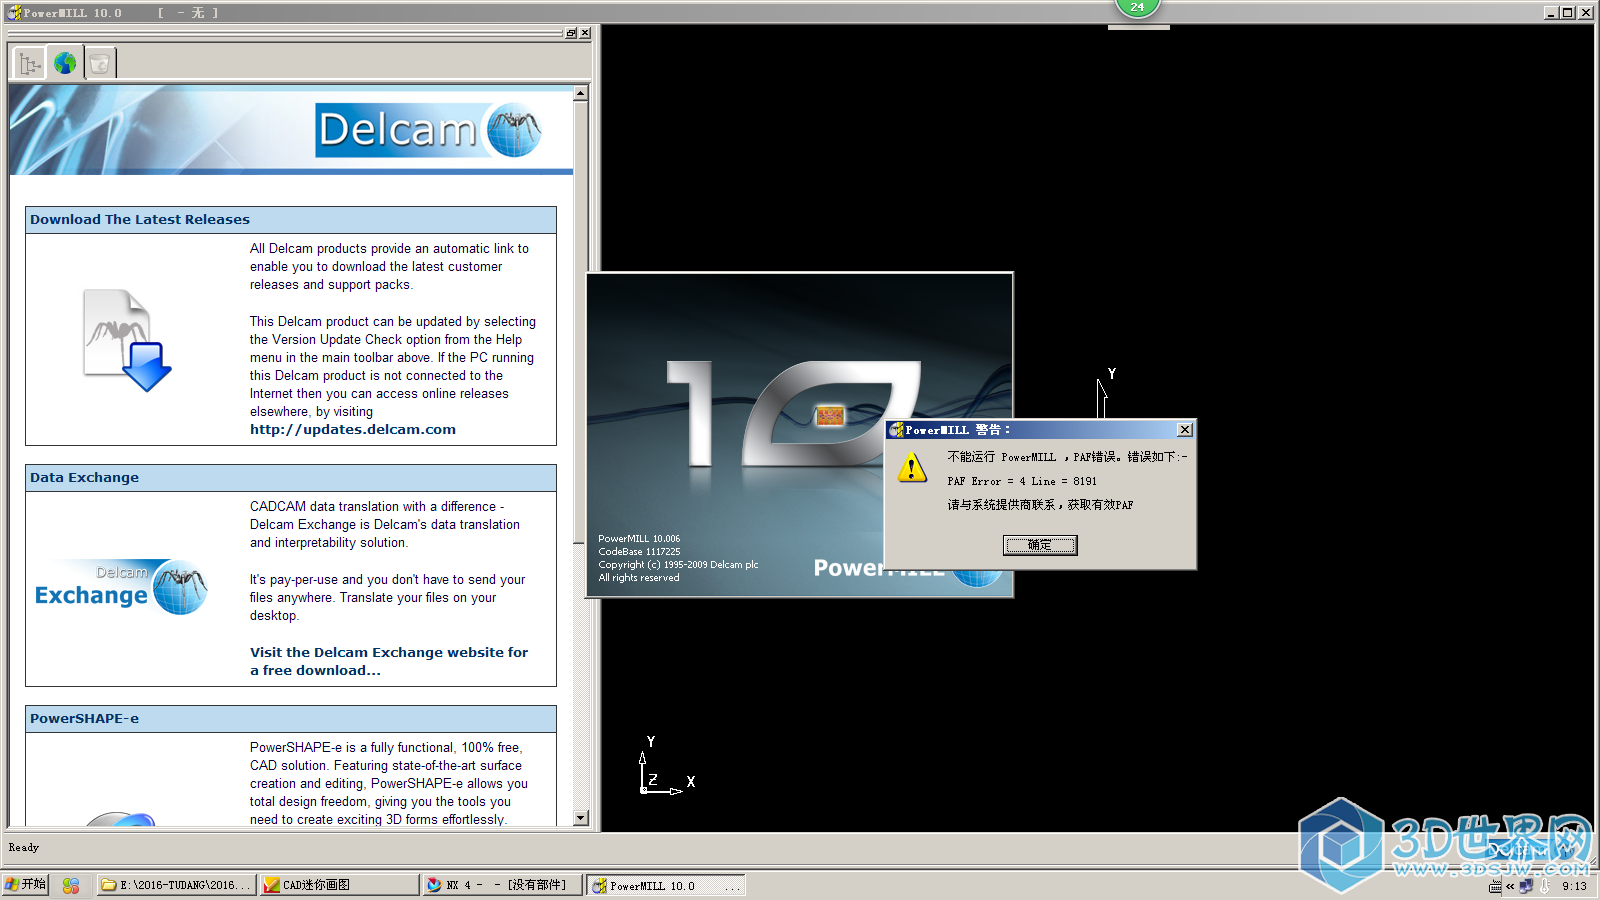Click the Delcam Exchange logo

coord(121,587)
